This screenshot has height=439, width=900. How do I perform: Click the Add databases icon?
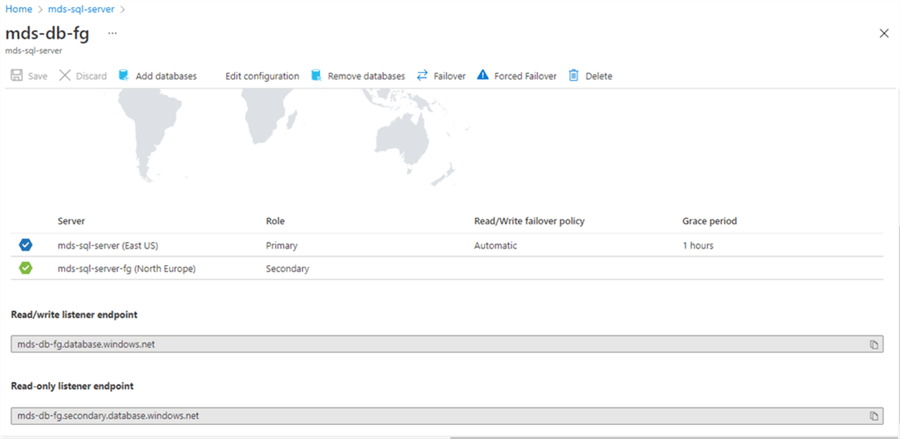click(x=123, y=76)
